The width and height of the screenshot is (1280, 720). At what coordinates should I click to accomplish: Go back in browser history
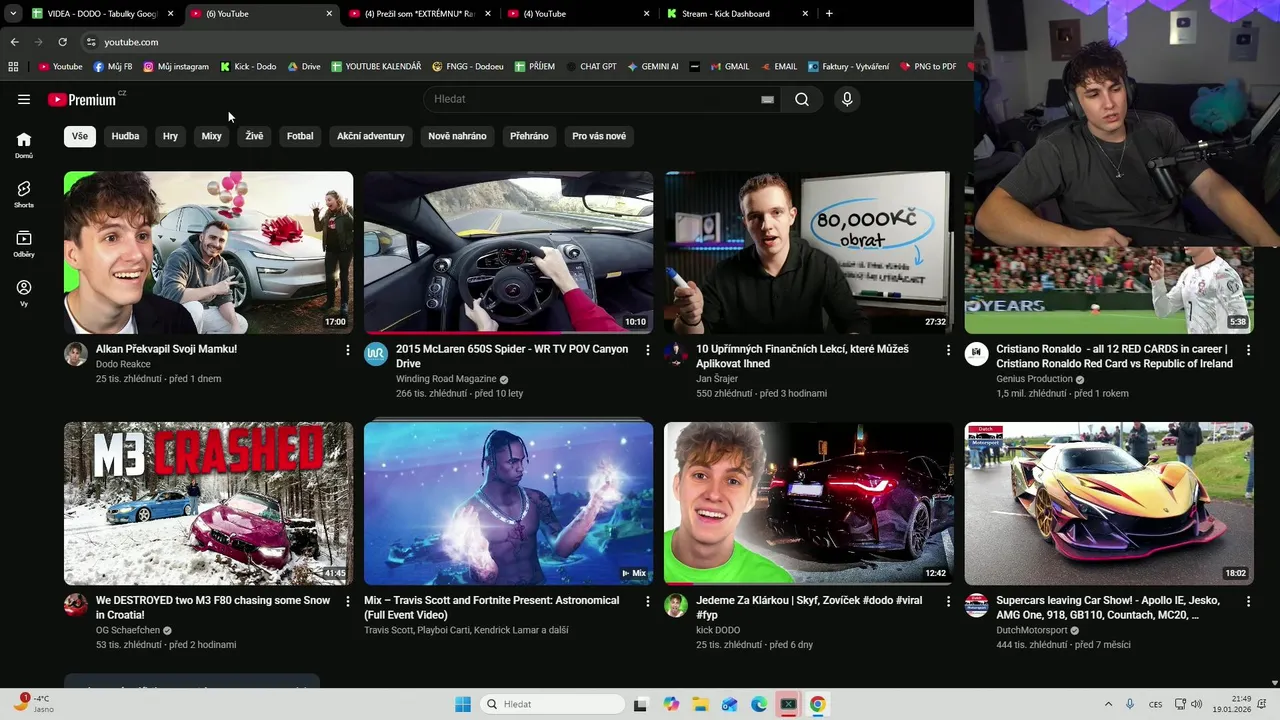pyautogui.click(x=14, y=42)
